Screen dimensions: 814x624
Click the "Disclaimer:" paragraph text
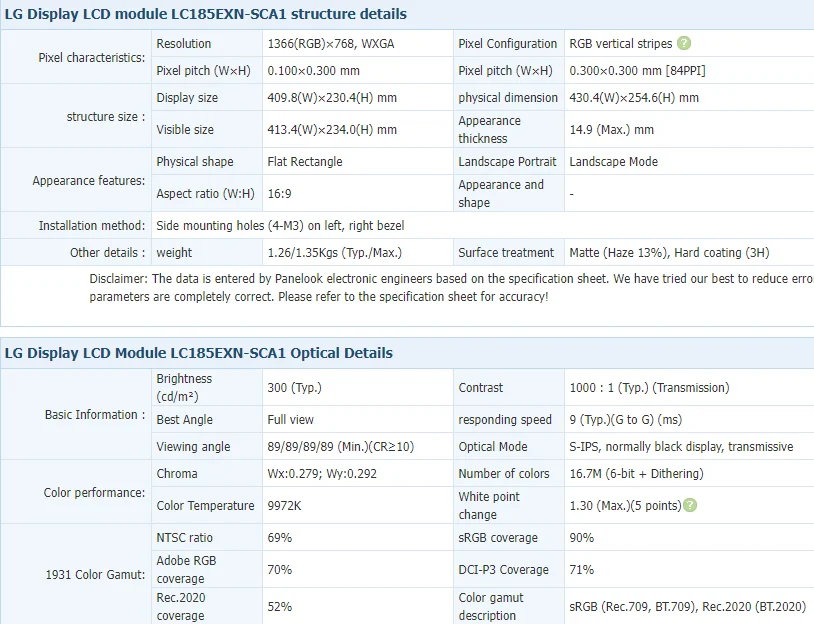pos(452,288)
